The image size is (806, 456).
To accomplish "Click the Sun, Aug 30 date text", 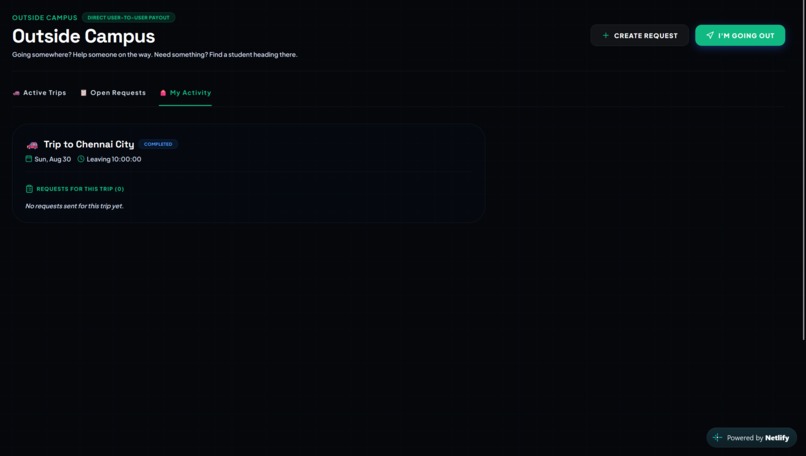I will (52, 159).
